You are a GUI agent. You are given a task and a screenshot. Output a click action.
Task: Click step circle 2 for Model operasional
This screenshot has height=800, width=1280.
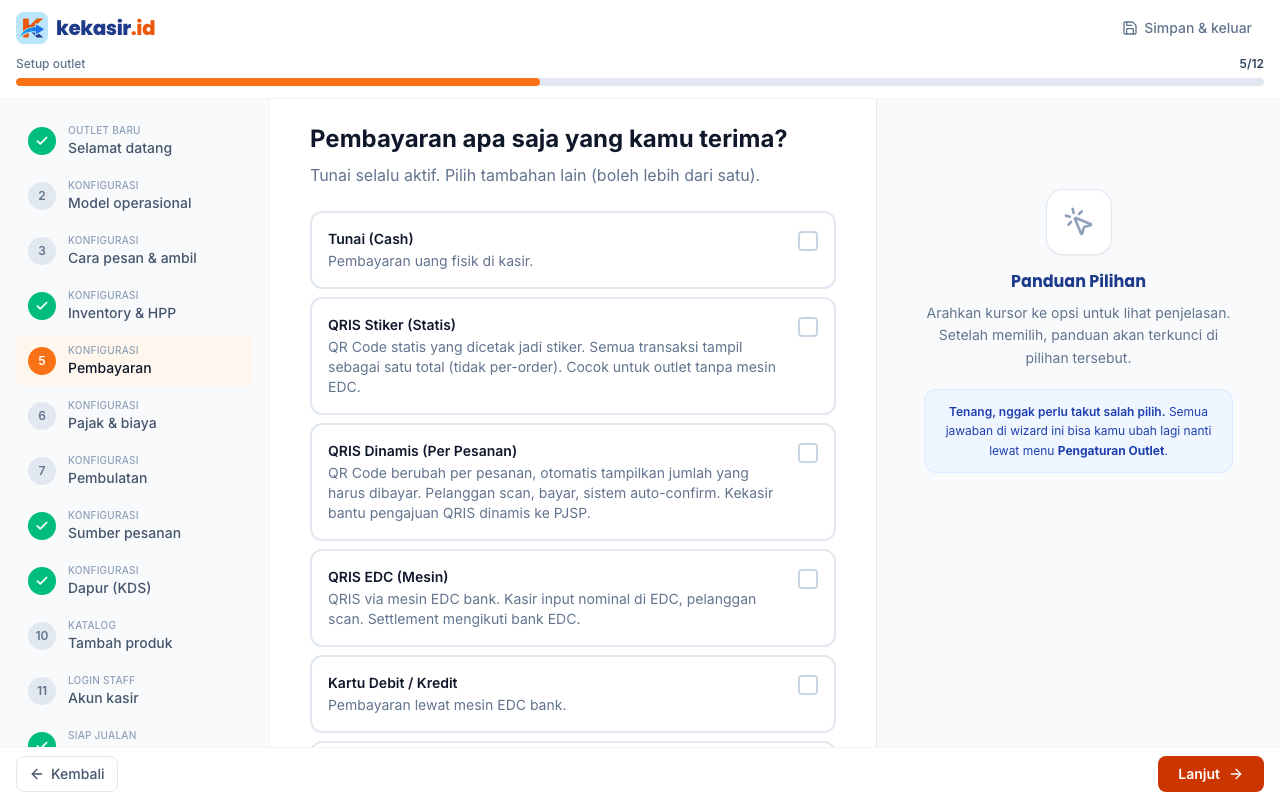pos(42,196)
